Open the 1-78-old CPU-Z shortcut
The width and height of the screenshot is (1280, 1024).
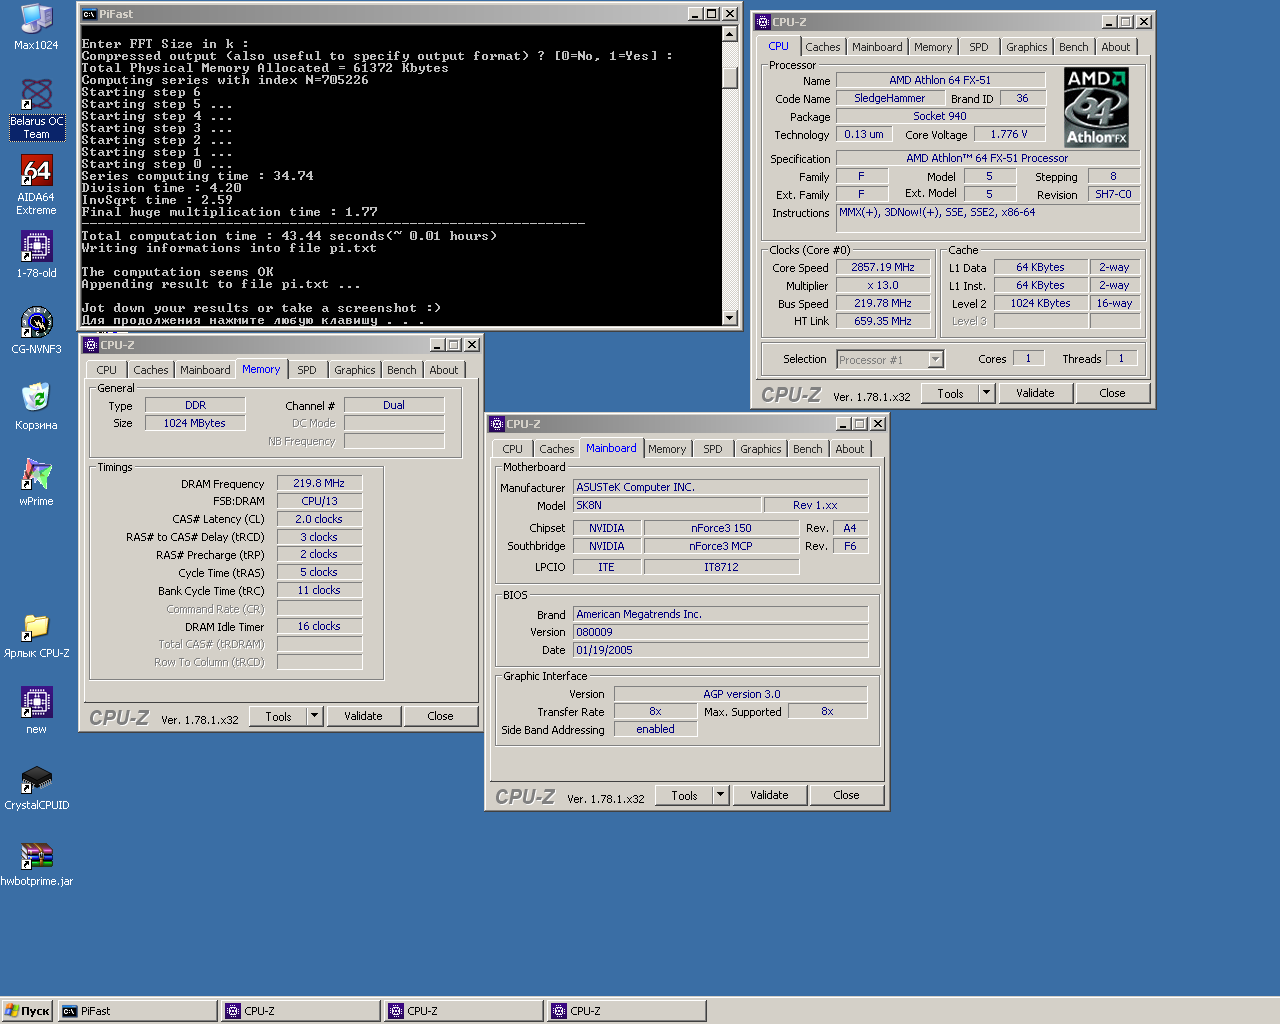(x=36, y=254)
